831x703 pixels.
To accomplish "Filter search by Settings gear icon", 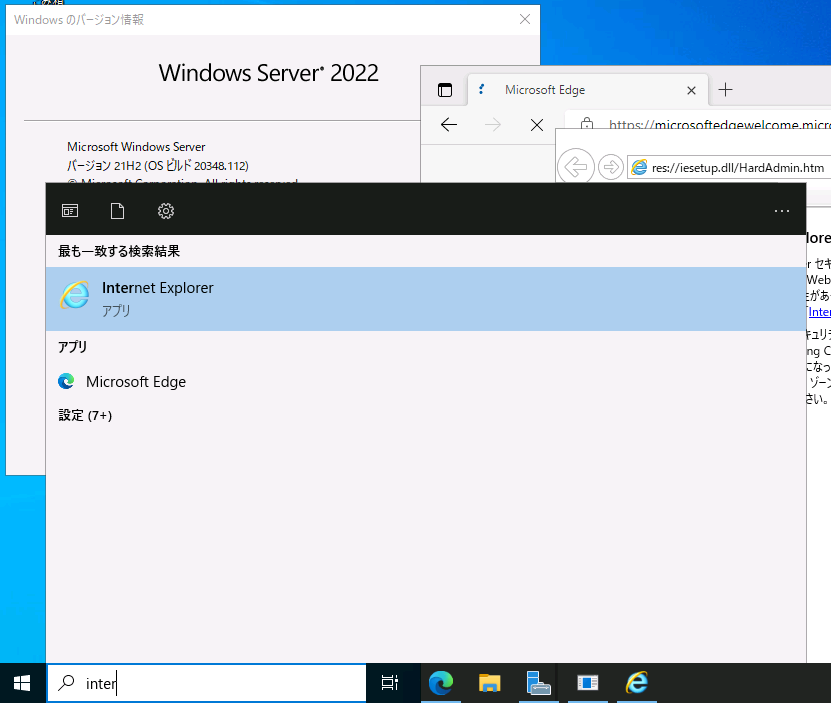I will (166, 211).
